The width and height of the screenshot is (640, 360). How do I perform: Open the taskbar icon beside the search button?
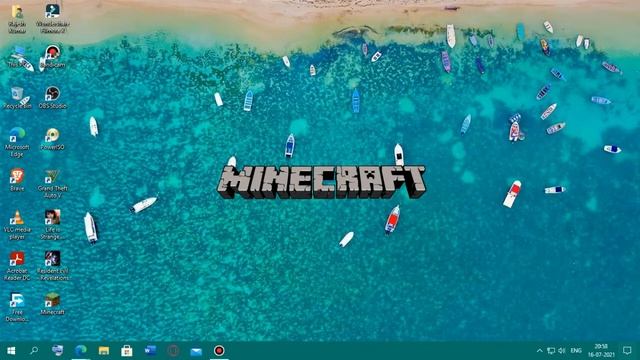pos(58,351)
